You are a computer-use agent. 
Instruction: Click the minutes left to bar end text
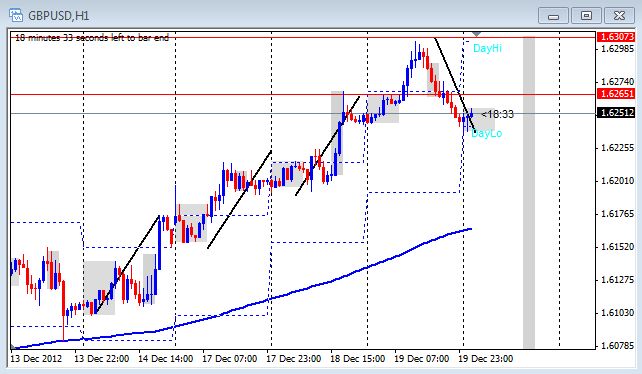[92, 38]
